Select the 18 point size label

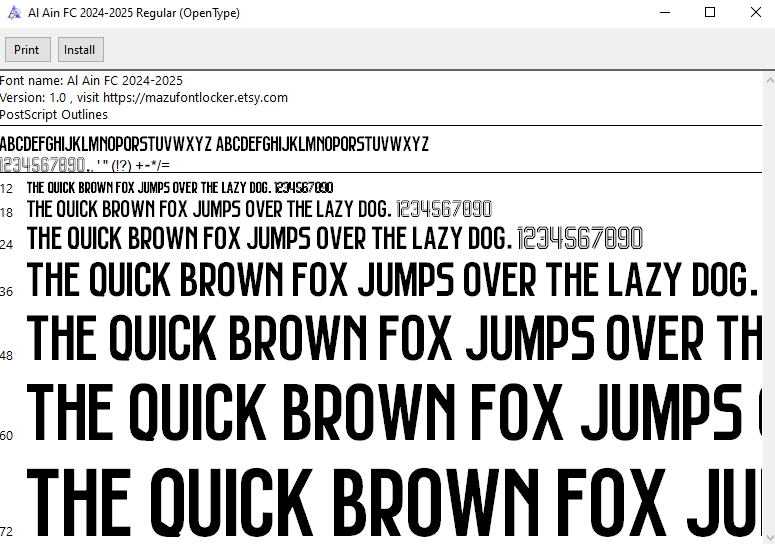7,212
